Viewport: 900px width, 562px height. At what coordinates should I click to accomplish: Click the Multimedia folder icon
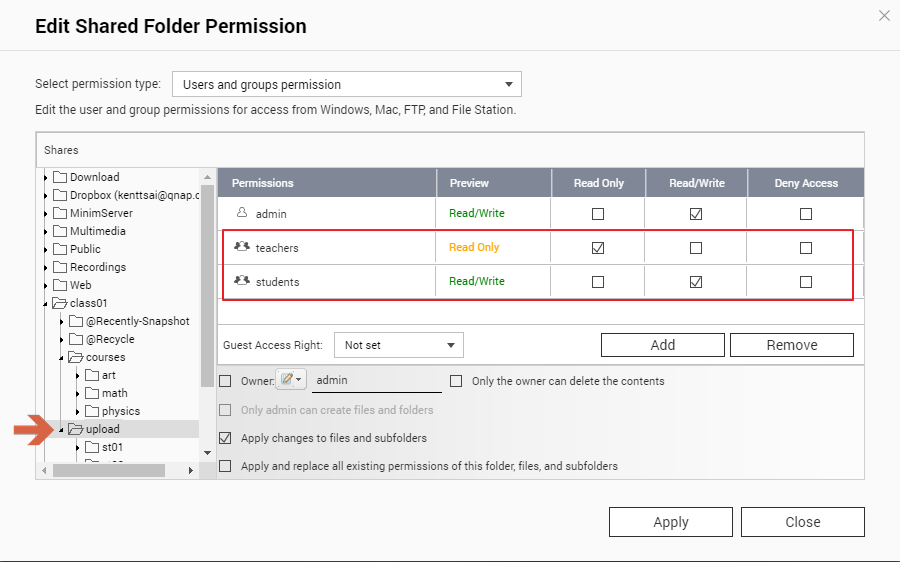coord(60,231)
